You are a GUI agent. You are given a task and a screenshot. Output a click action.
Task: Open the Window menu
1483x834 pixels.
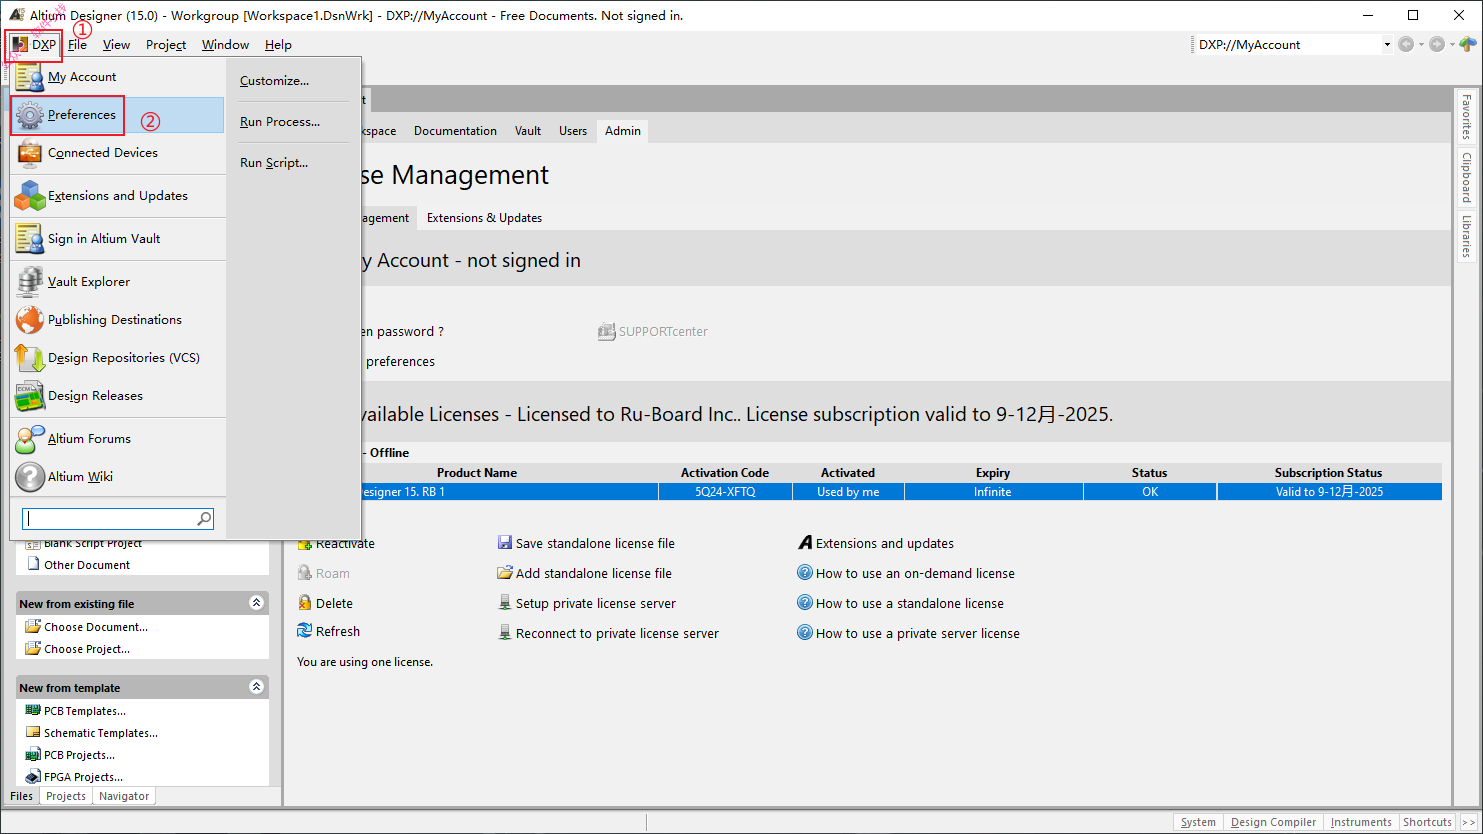(x=225, y=45)
